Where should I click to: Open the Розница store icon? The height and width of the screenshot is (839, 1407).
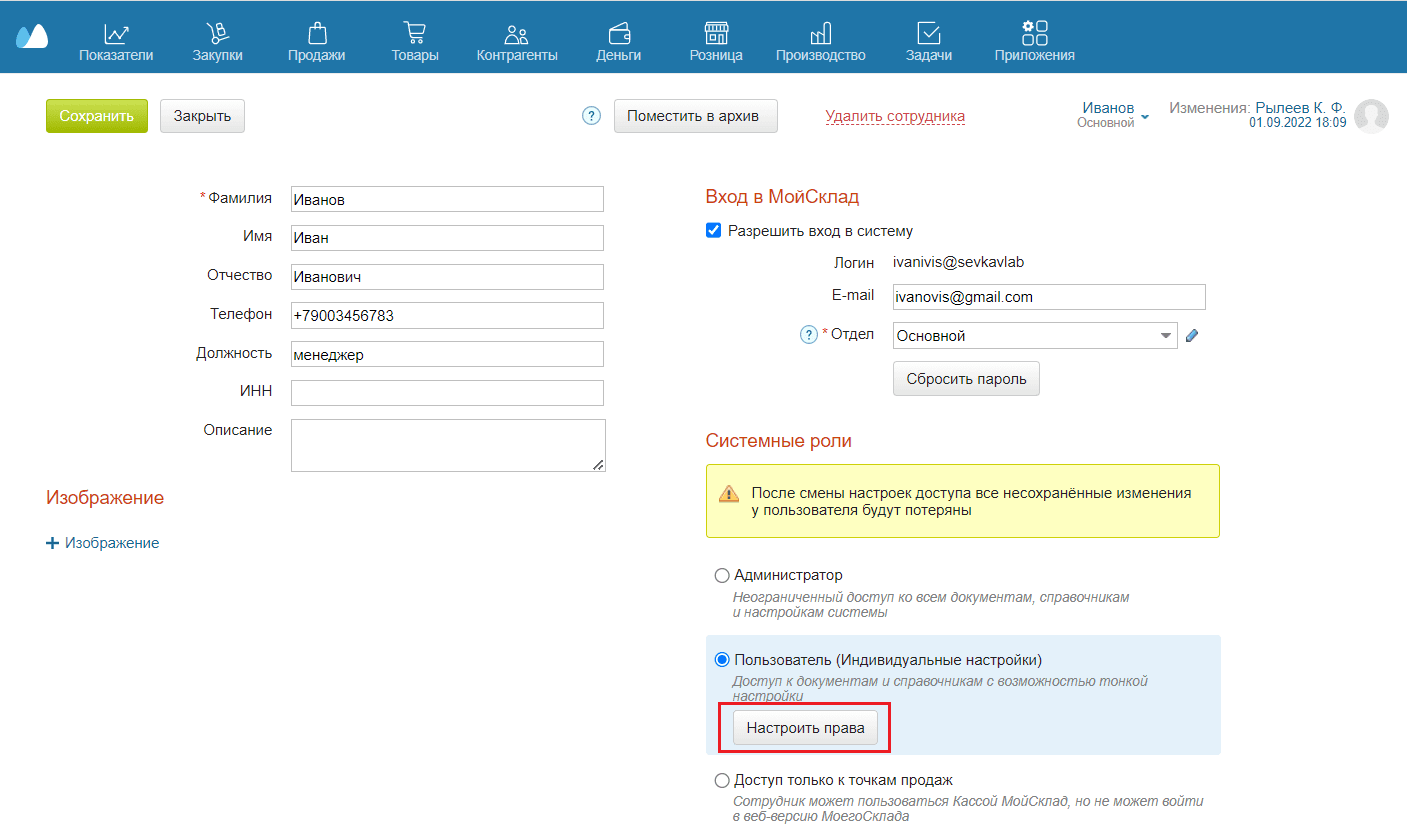click(715, 33)
